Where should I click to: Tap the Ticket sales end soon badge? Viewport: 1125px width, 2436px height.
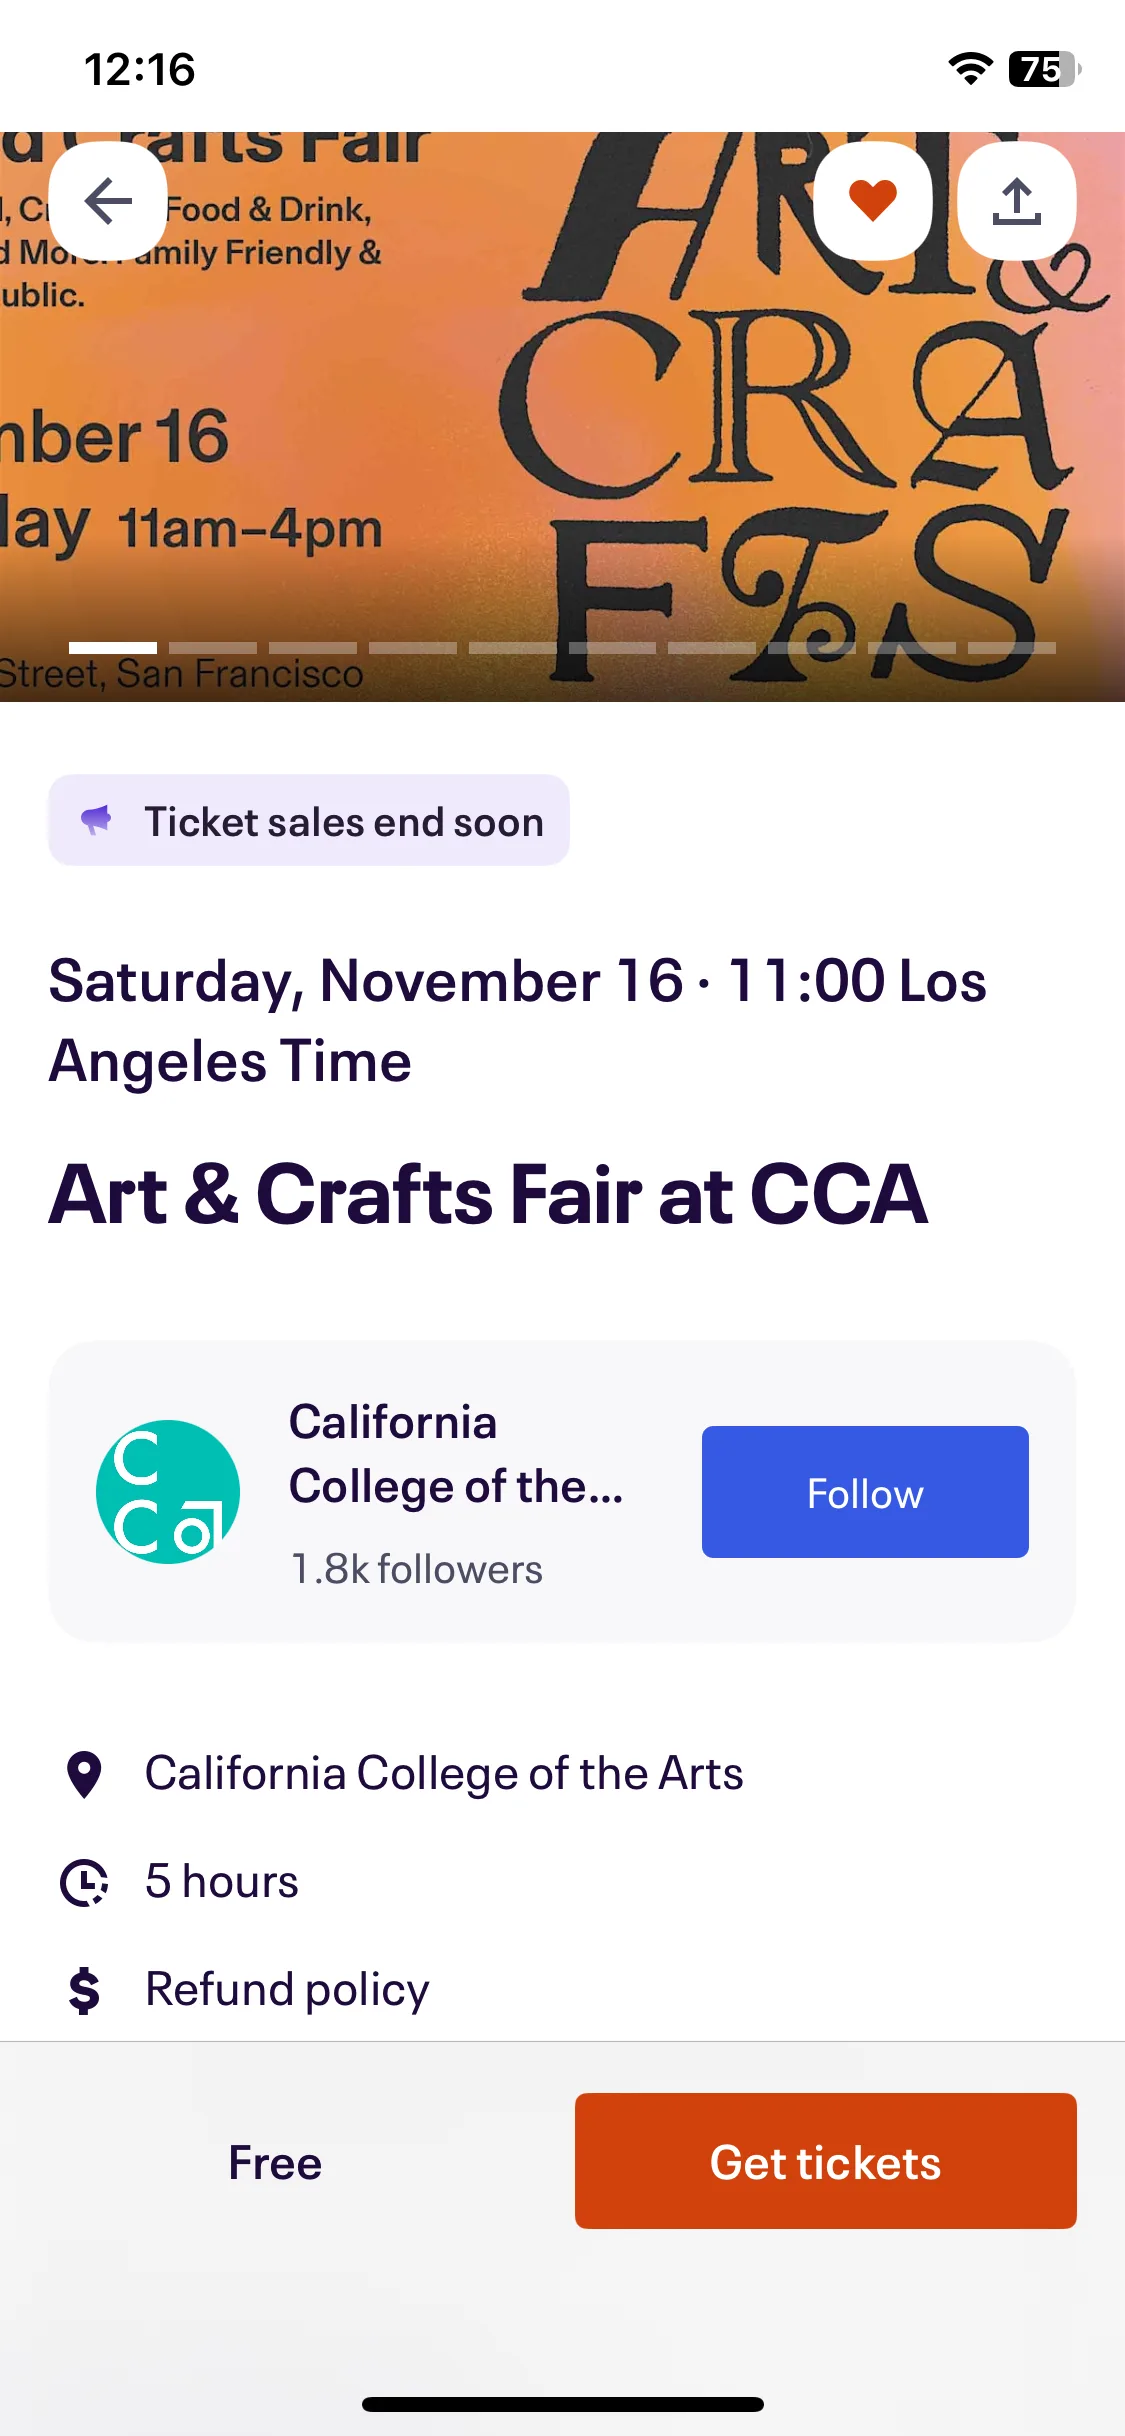click(309, 820)
